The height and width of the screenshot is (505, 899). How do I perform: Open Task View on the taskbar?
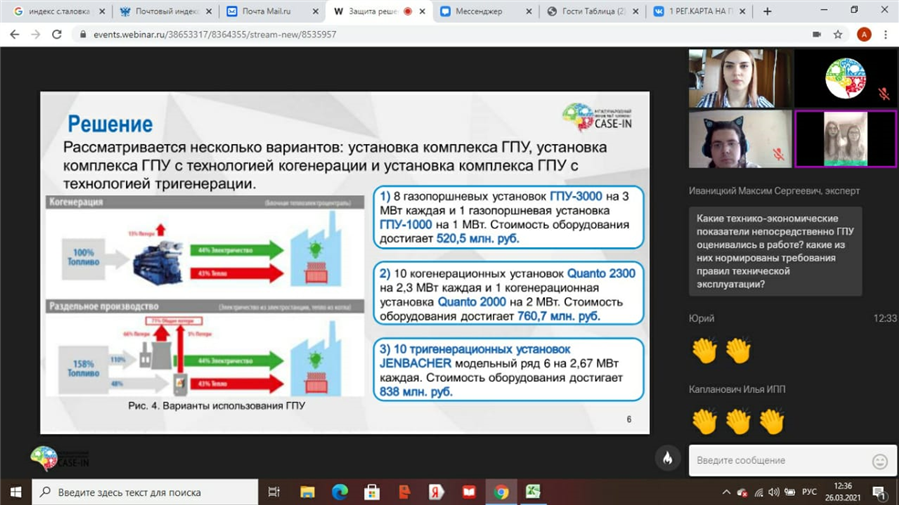tap(274, 492)
